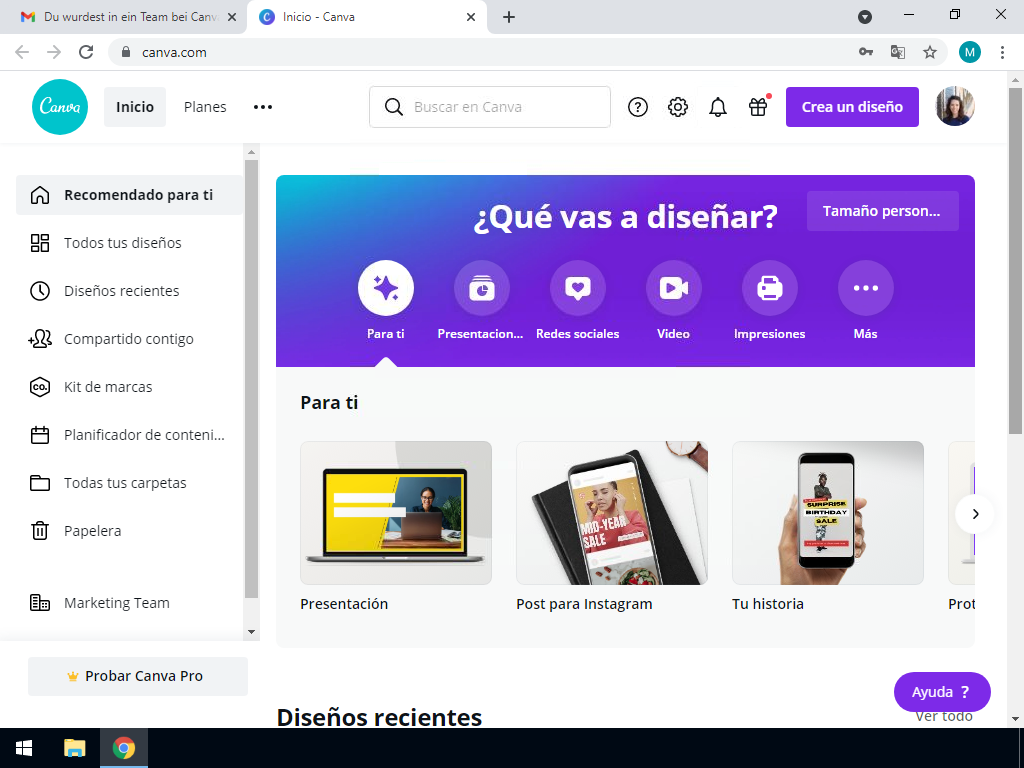
Task: Show next templates with right chevron
Action: point(975,514)
